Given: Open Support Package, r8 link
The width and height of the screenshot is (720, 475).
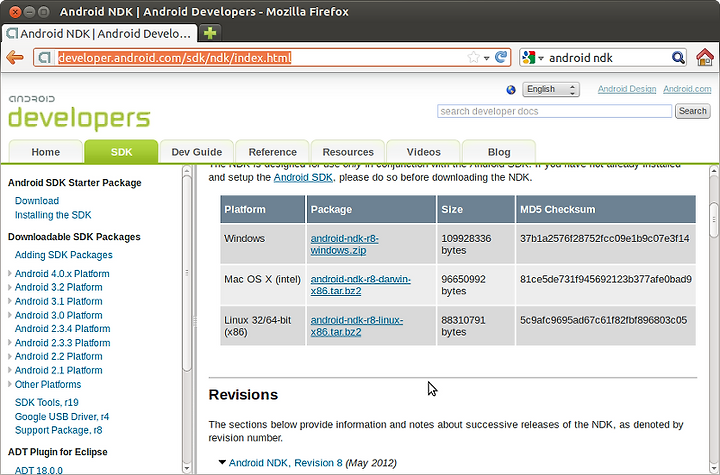Looking at the screenshot, I should click(58, 430).
